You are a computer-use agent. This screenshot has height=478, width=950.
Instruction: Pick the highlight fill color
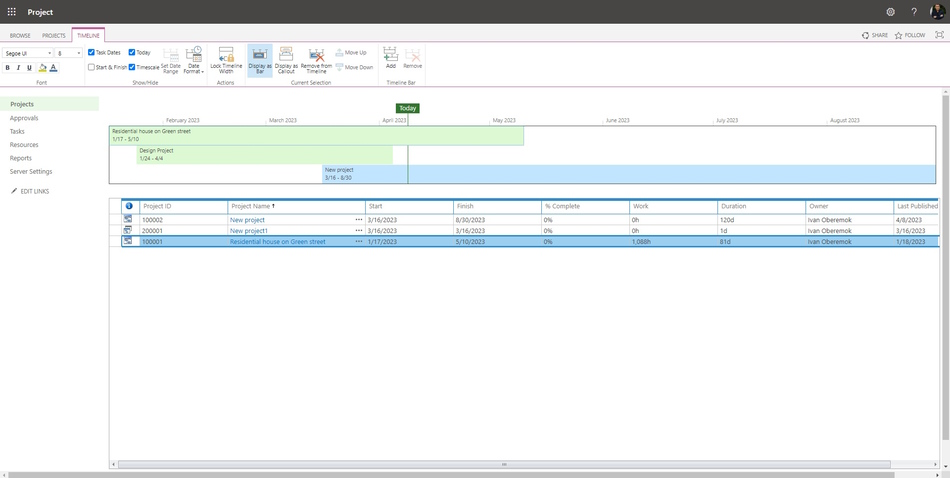(42, 68)
